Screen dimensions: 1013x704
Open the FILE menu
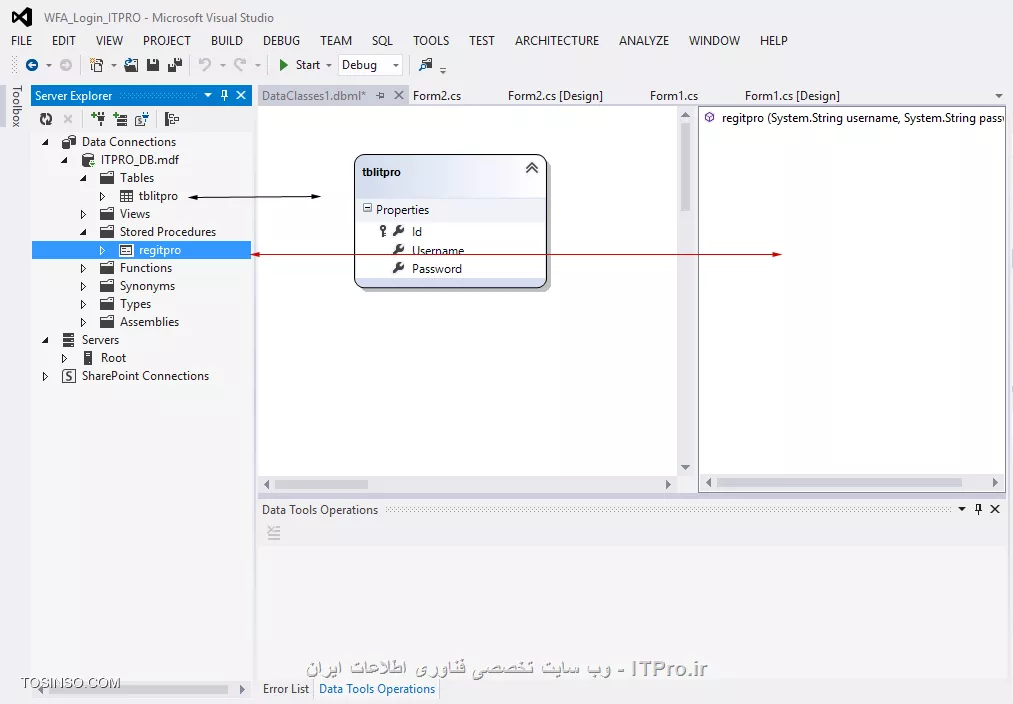point(21,41)
